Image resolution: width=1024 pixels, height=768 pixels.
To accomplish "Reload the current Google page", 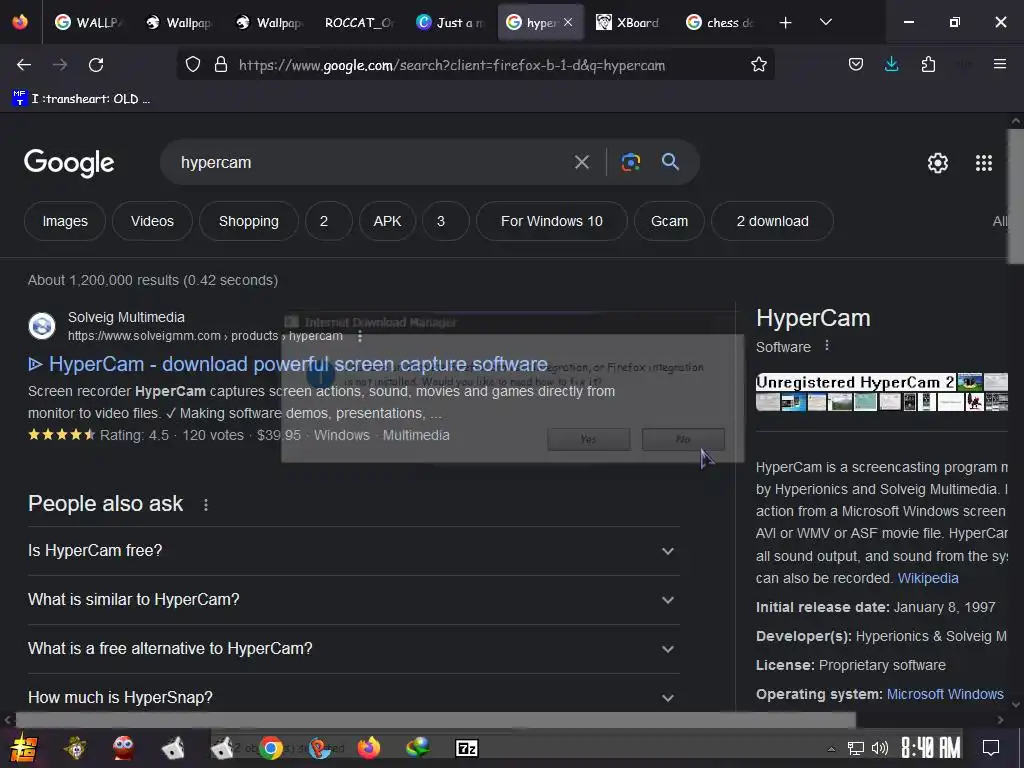I will click(x=96, y=65).
